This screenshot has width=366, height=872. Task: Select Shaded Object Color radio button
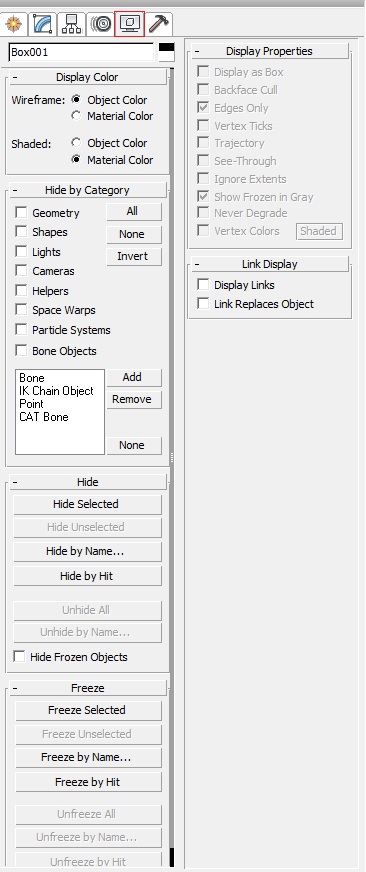[76, 142]
